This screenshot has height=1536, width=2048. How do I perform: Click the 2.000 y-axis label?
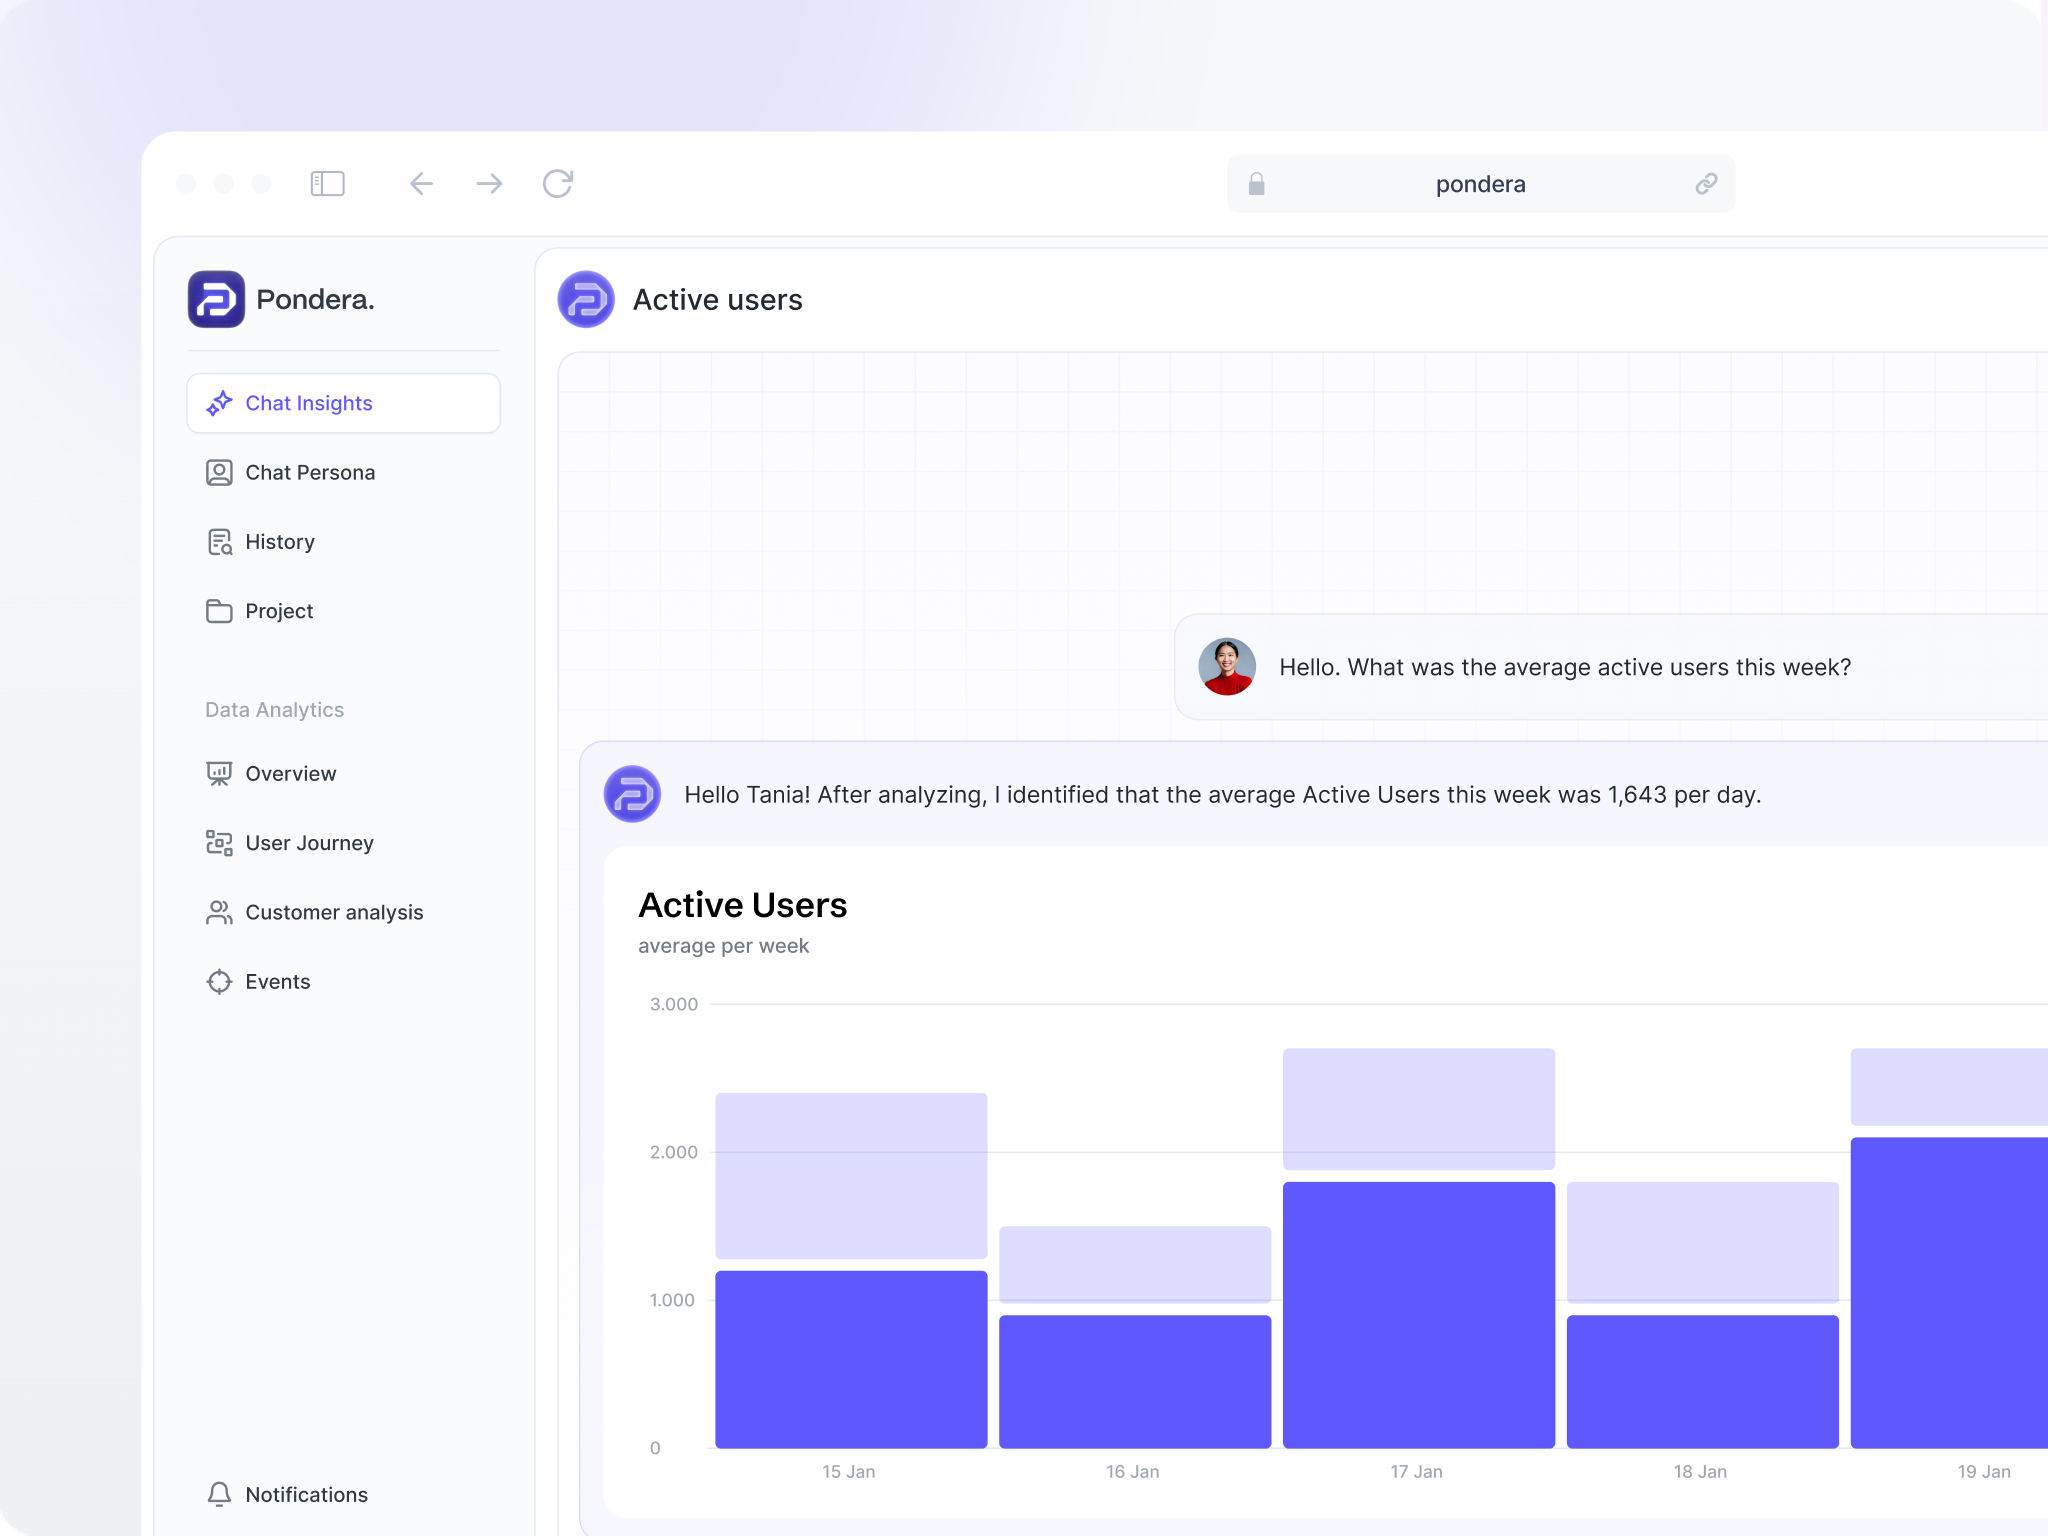point(674,1152)
